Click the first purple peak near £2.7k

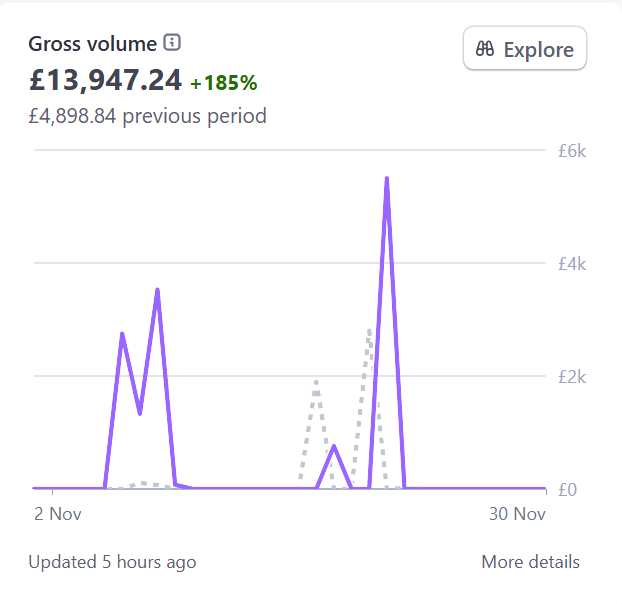[x=122, y=334]
